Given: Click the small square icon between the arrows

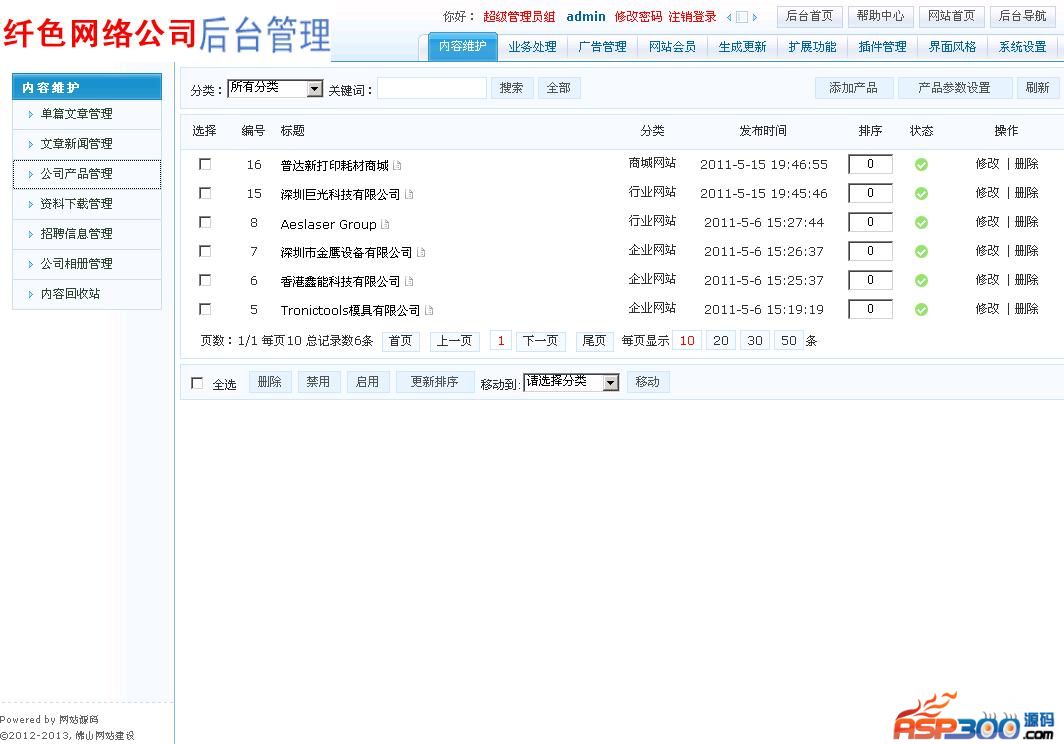Looking at the screenshot, I should coord(742,18).
